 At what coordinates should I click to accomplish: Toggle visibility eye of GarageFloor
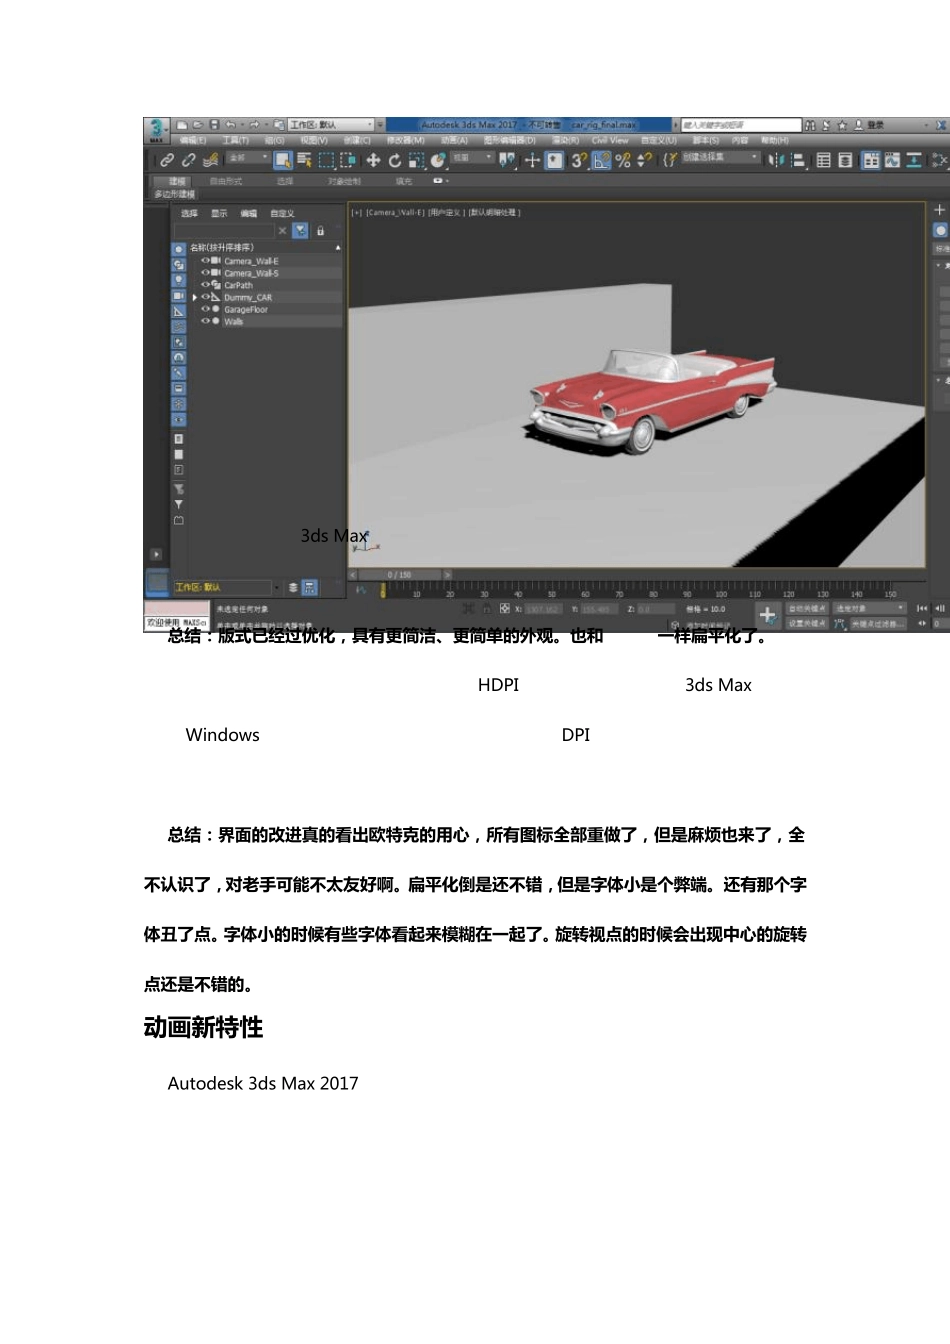tap(206, 309)
